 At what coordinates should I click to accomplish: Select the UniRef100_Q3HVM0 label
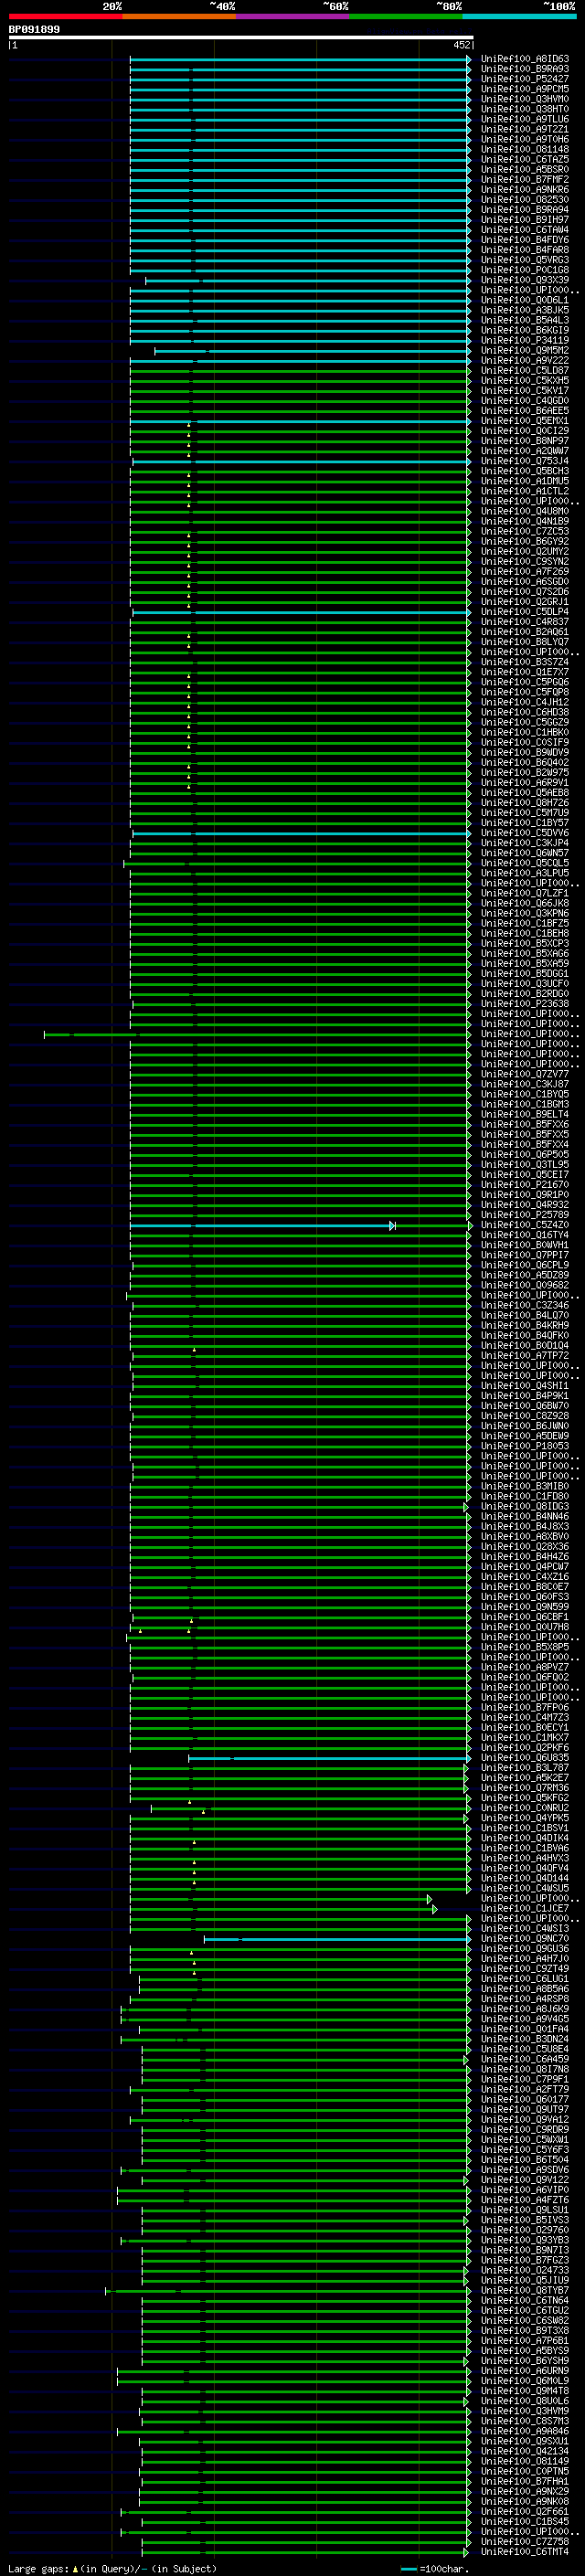525,99
